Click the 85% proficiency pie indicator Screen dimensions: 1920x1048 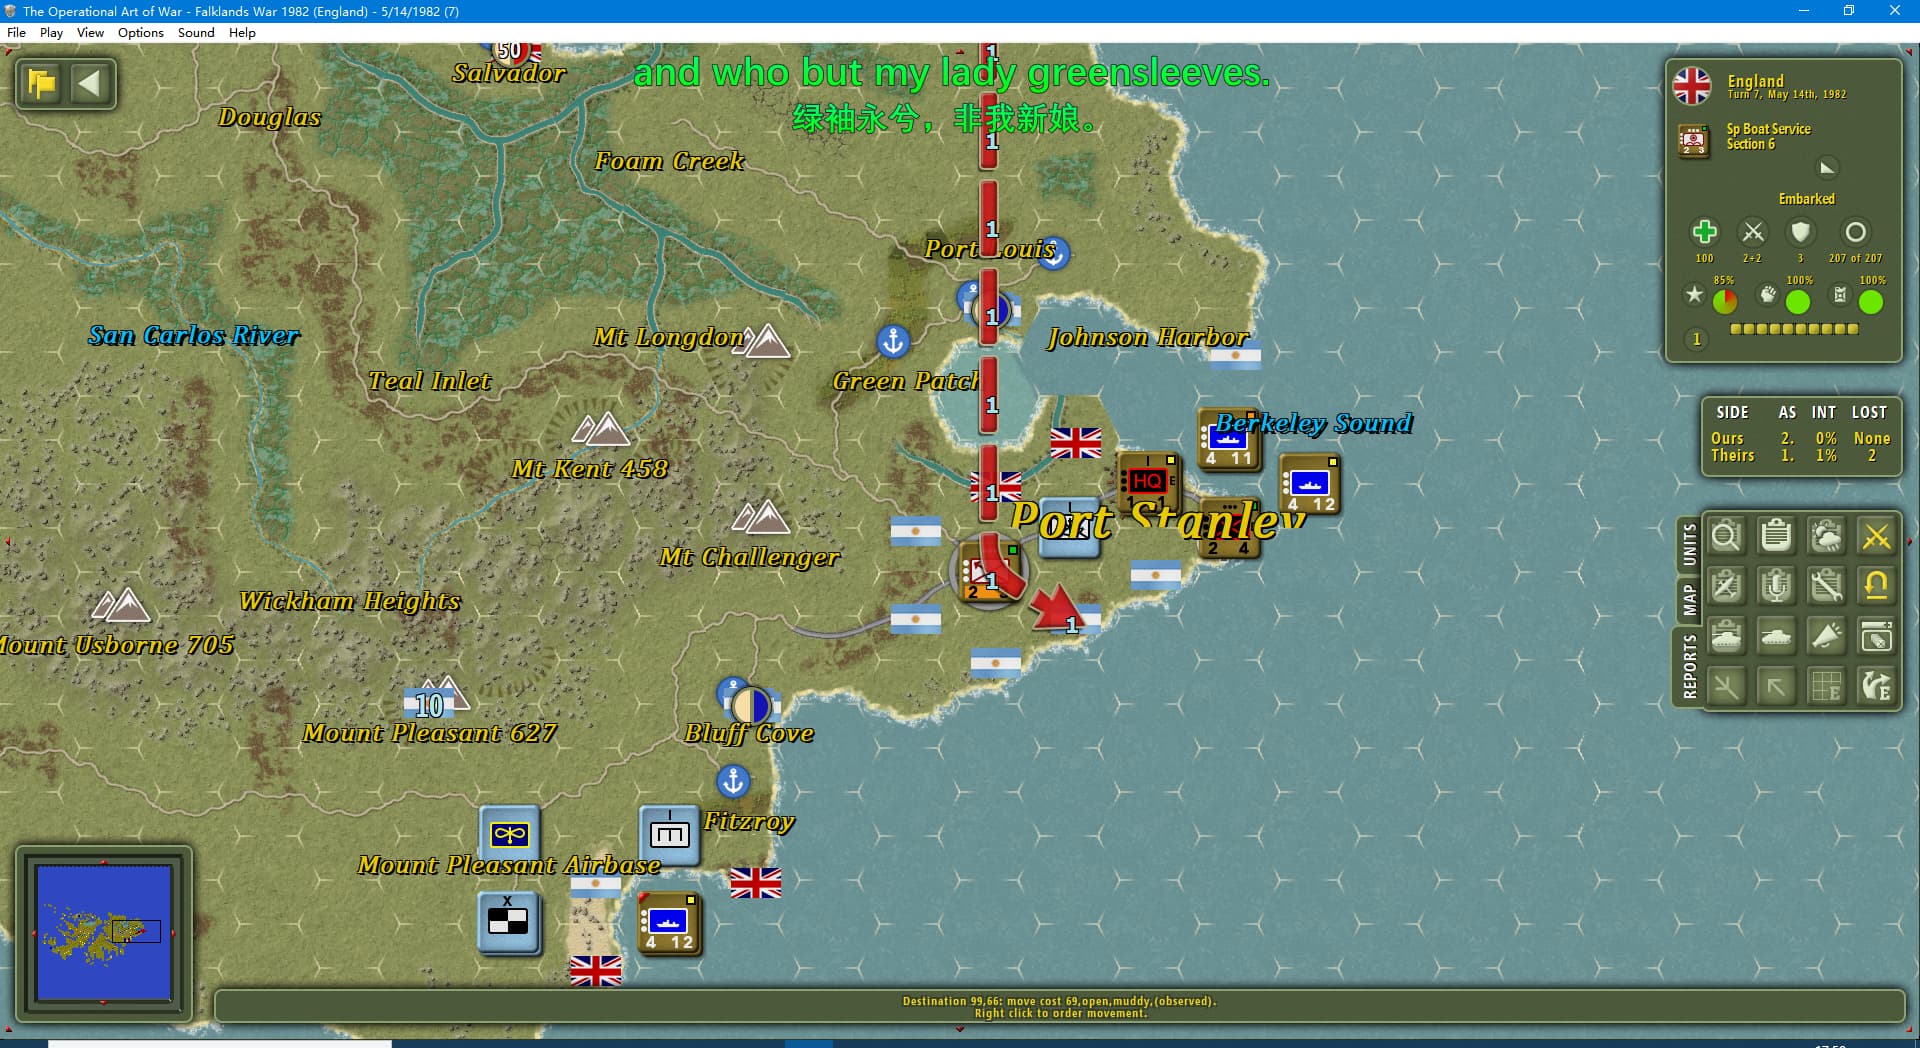point(1724,300)
